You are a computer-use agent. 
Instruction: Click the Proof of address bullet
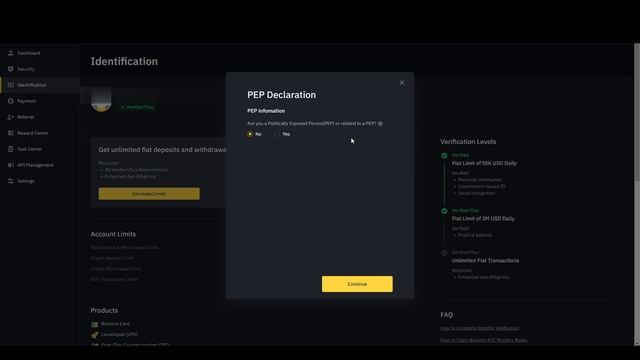(x=475, y=235)
